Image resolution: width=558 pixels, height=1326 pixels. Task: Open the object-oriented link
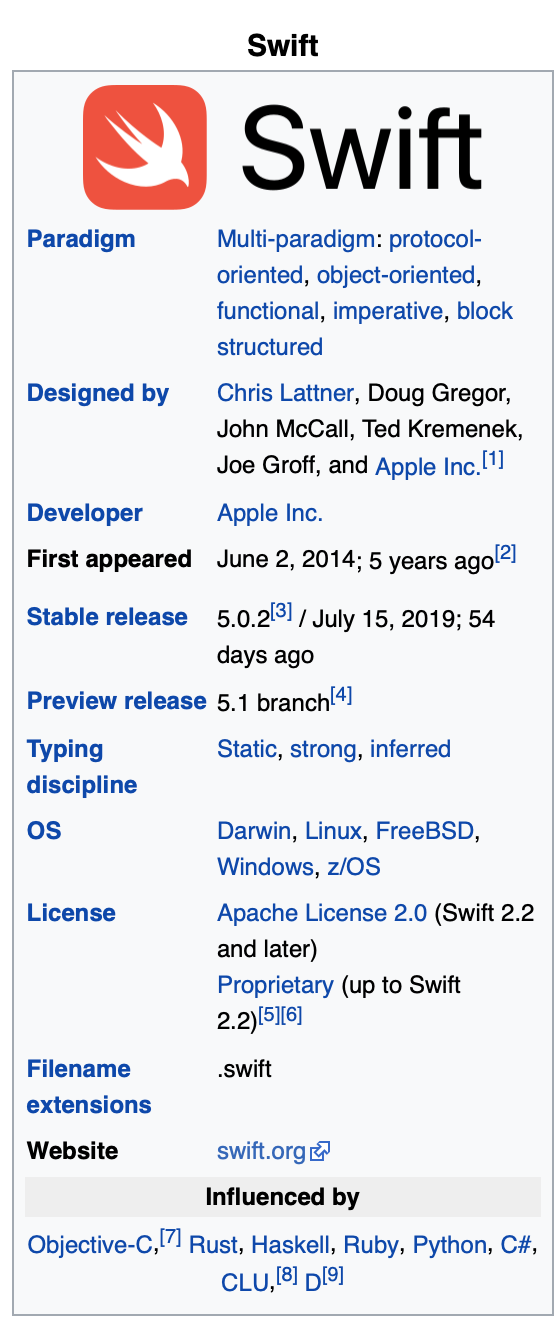point(397,275)
